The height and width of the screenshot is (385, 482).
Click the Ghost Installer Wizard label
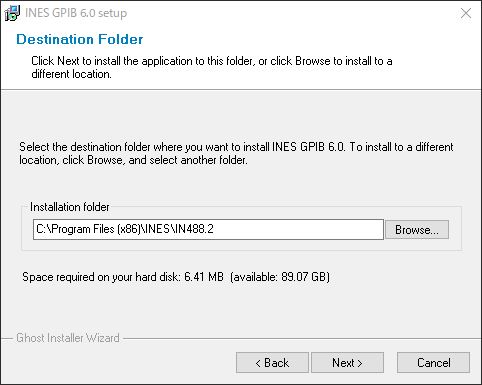(68, 338)
